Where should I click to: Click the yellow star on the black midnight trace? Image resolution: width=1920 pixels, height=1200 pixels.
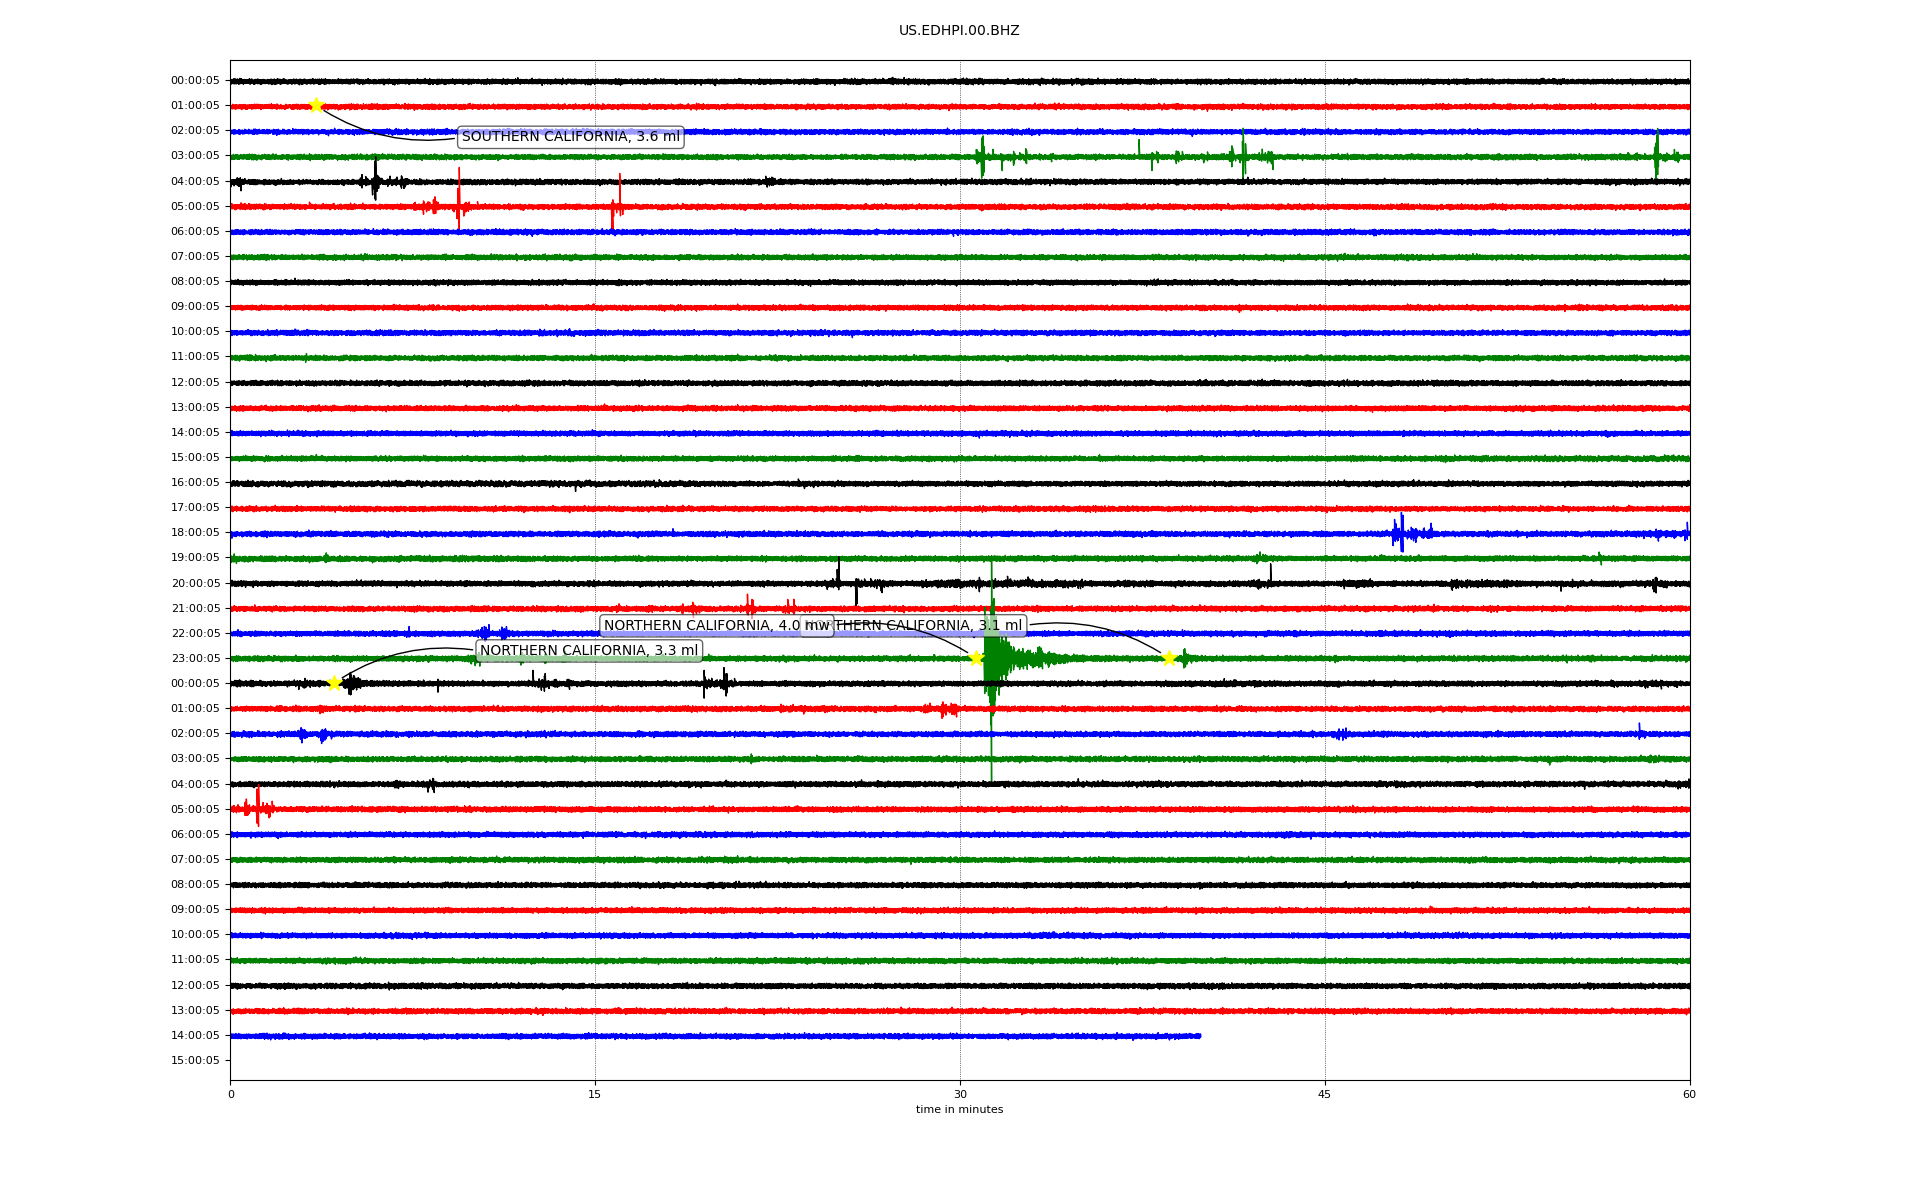click(x=334, y=683)
